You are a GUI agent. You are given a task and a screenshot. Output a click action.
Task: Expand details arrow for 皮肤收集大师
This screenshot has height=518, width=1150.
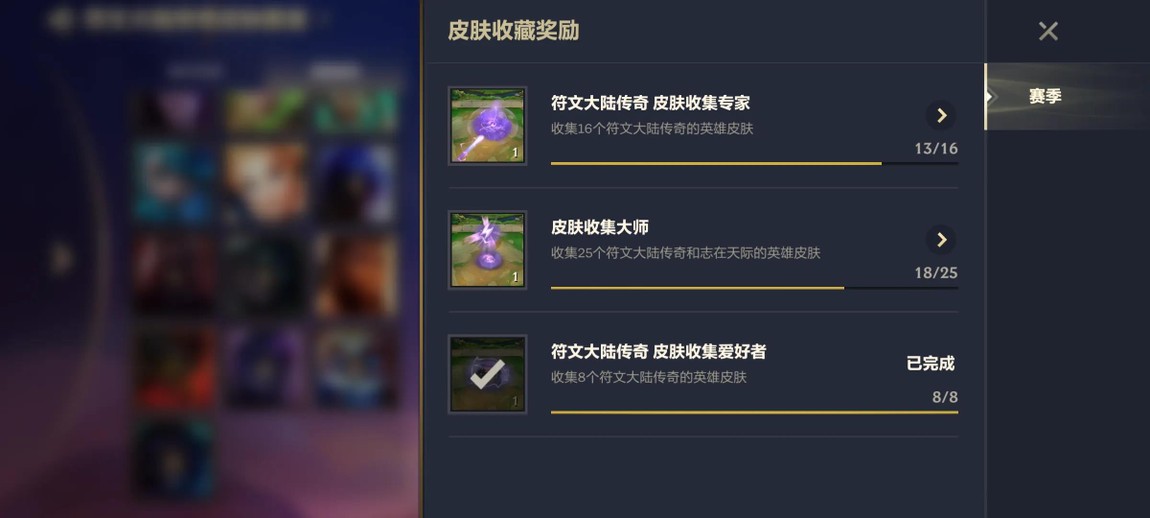tap(941, 239)
